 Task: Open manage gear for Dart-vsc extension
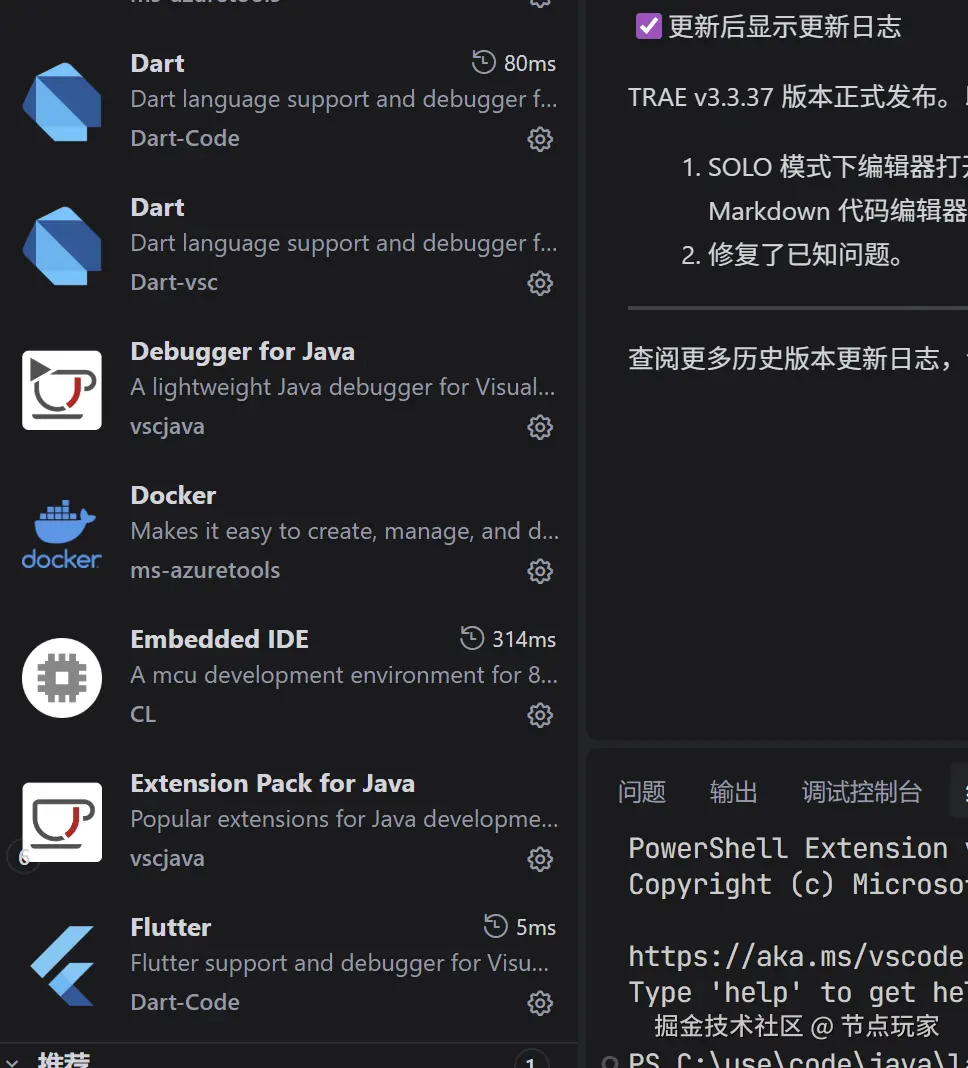click(540, 283)
